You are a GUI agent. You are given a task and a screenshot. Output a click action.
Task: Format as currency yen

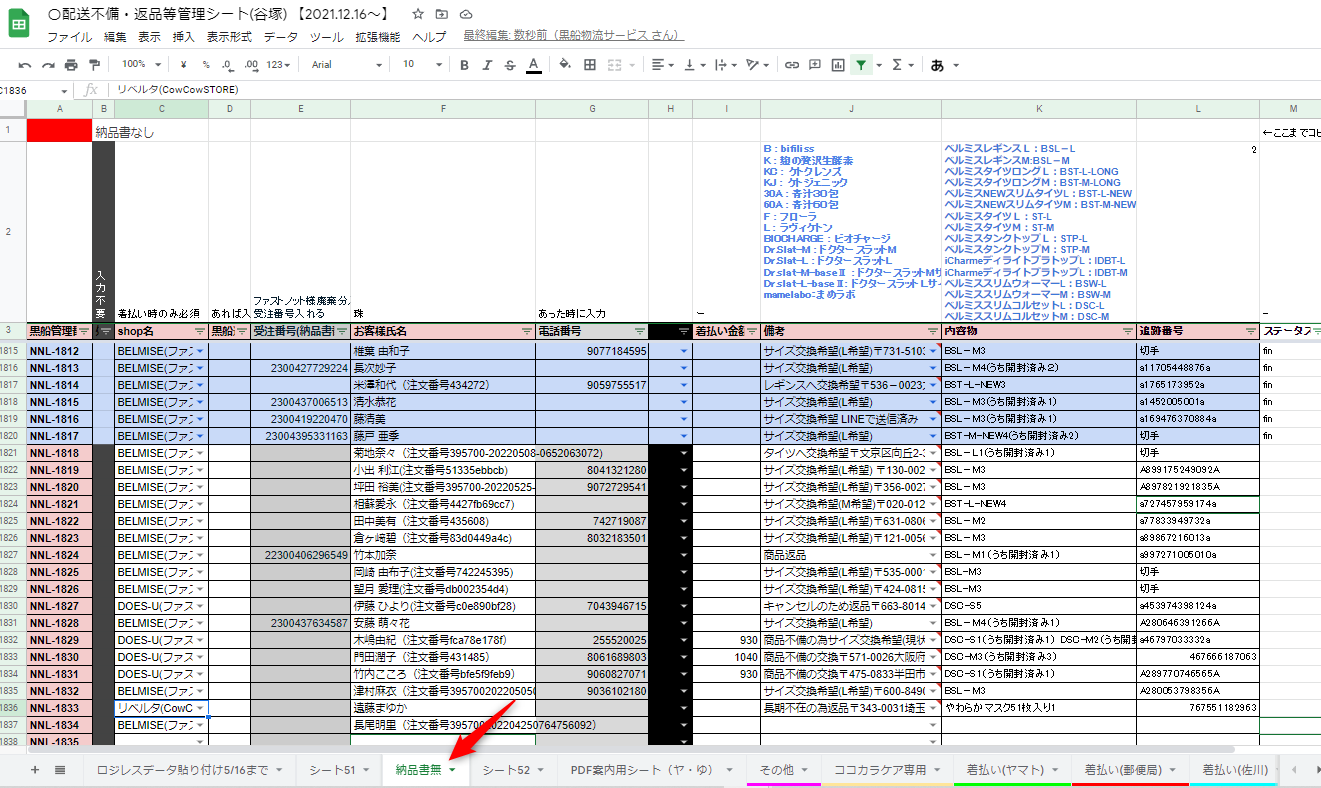pyautogui.click(x=185, y=64)
